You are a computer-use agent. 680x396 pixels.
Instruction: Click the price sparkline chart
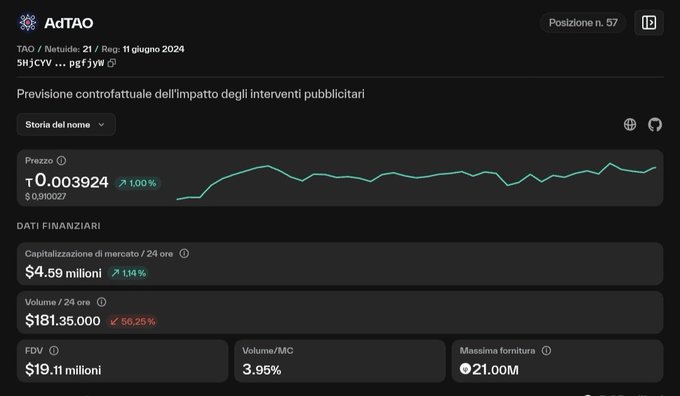pos(416,181)
